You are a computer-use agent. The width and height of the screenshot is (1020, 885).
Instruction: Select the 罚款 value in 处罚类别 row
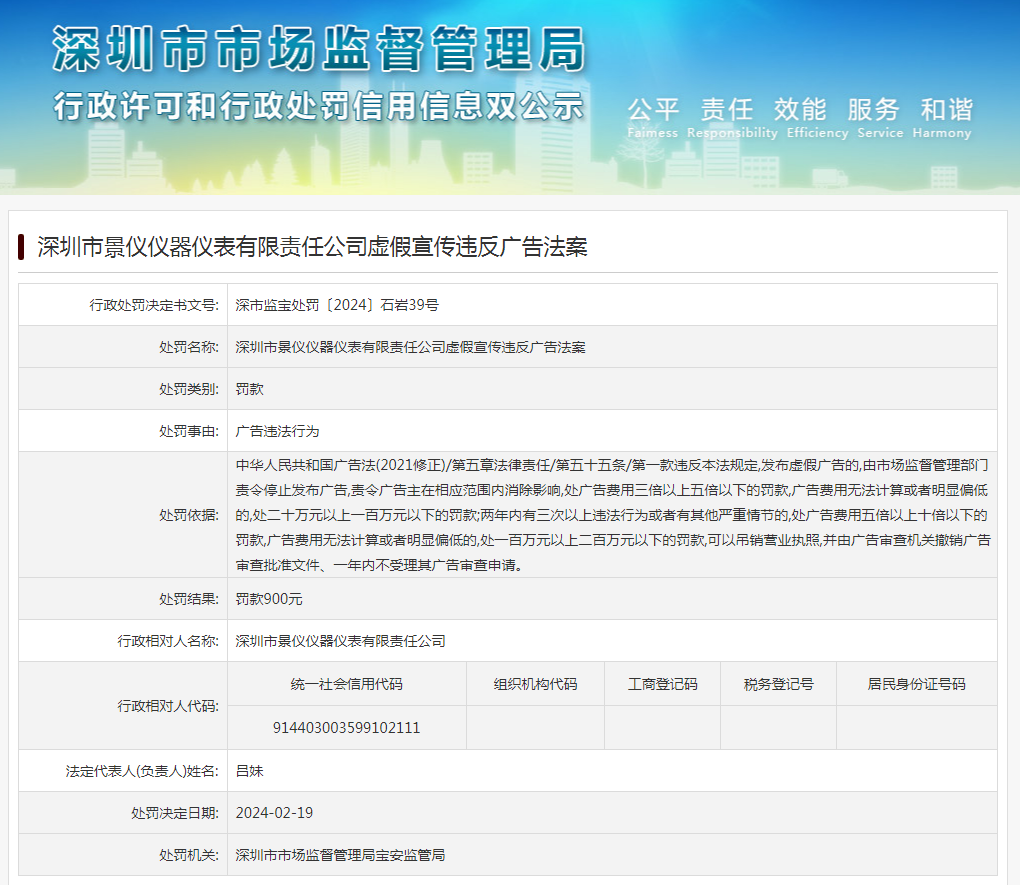249,389
